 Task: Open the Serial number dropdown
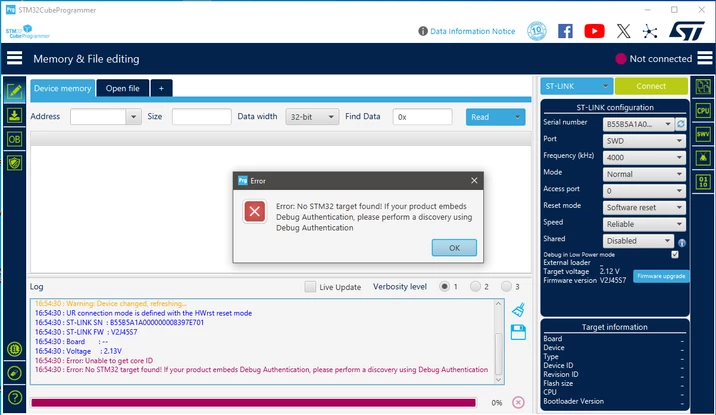pyautogui.click(x=638, y=124)
